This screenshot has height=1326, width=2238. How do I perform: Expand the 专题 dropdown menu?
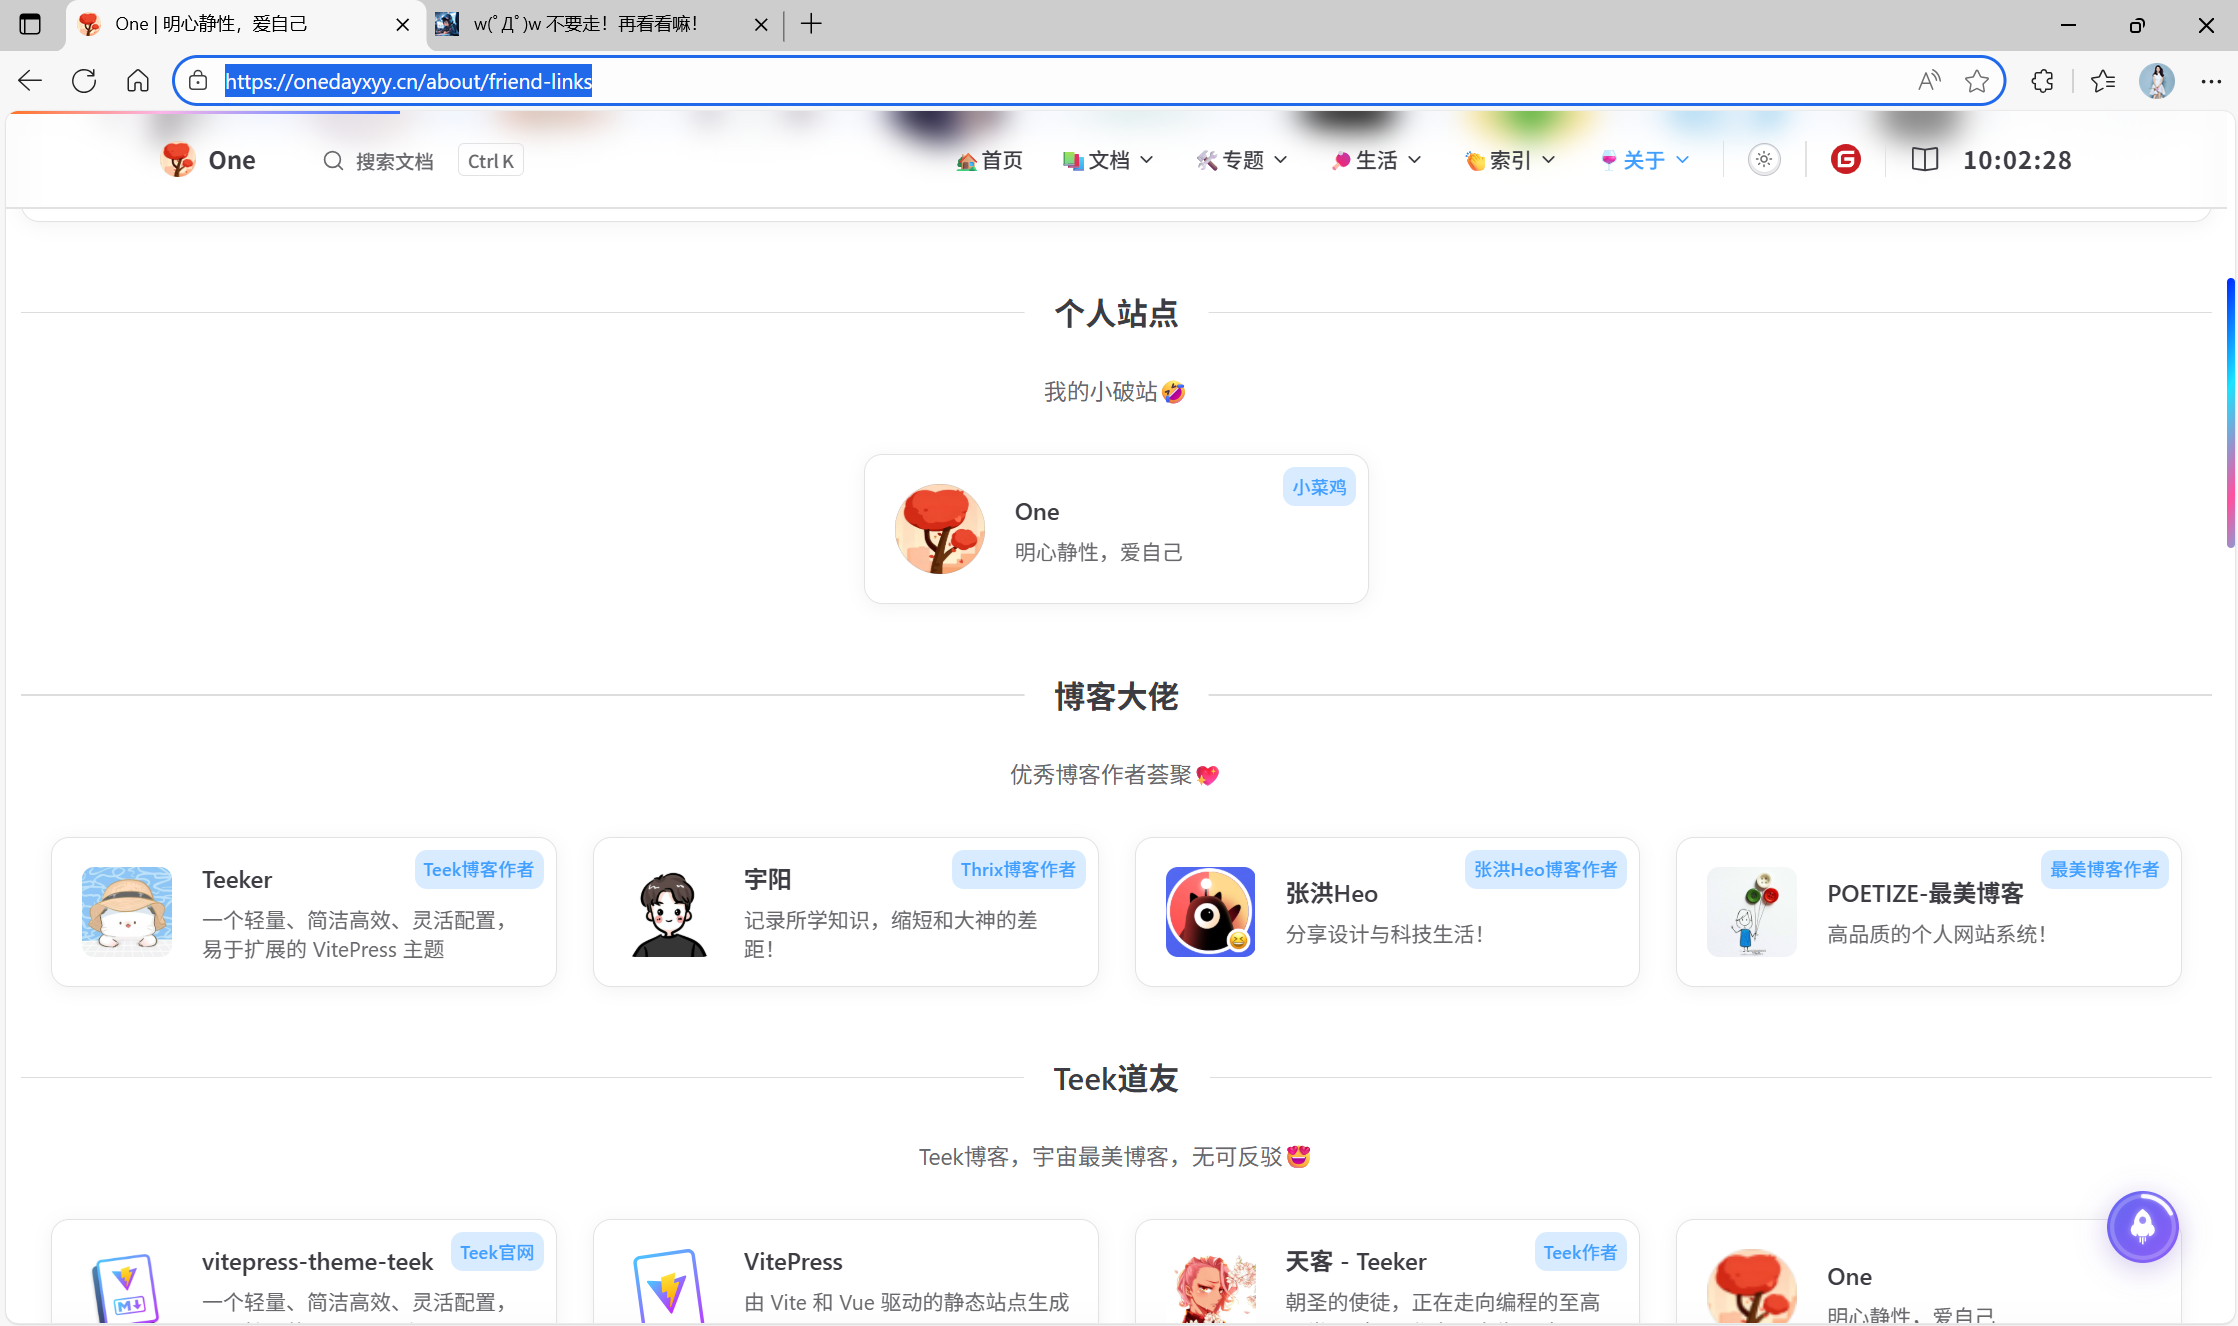pos(1242,160)
